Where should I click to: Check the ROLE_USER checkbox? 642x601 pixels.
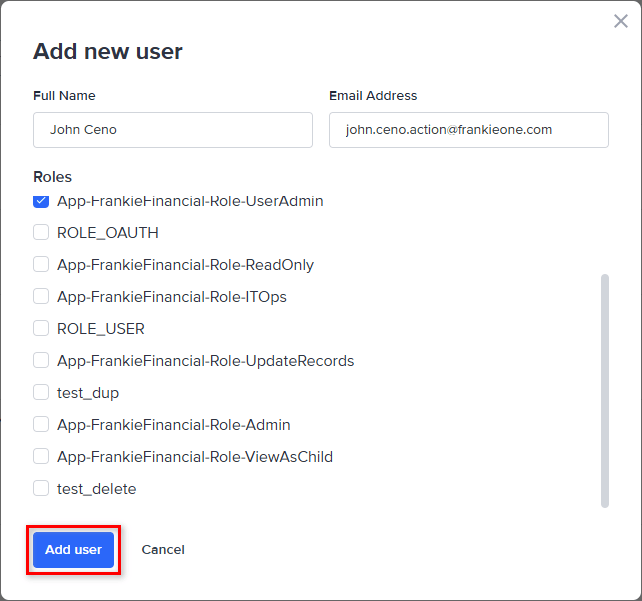pyautogui.click(x=41, y=329)
